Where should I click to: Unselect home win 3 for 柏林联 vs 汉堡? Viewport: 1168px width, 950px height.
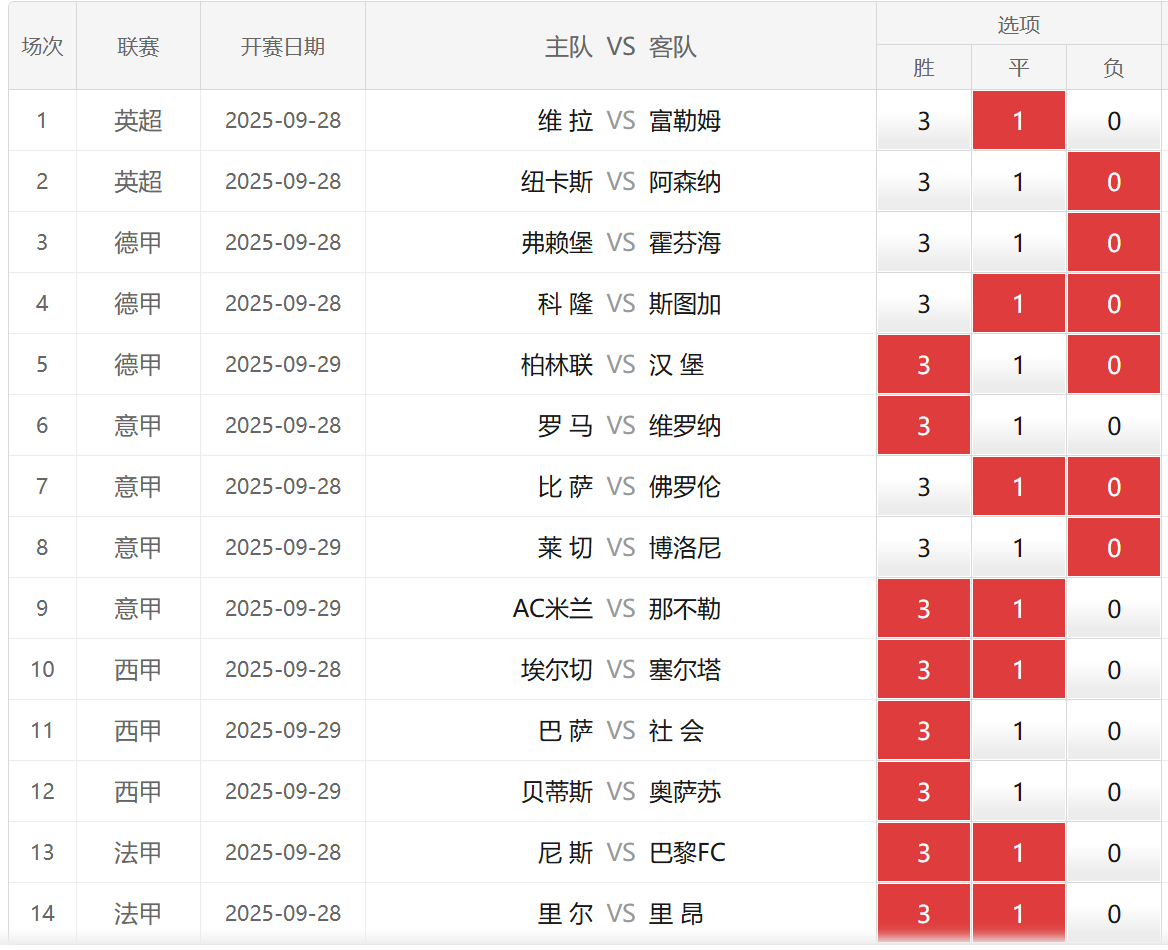tap(923, 365)
